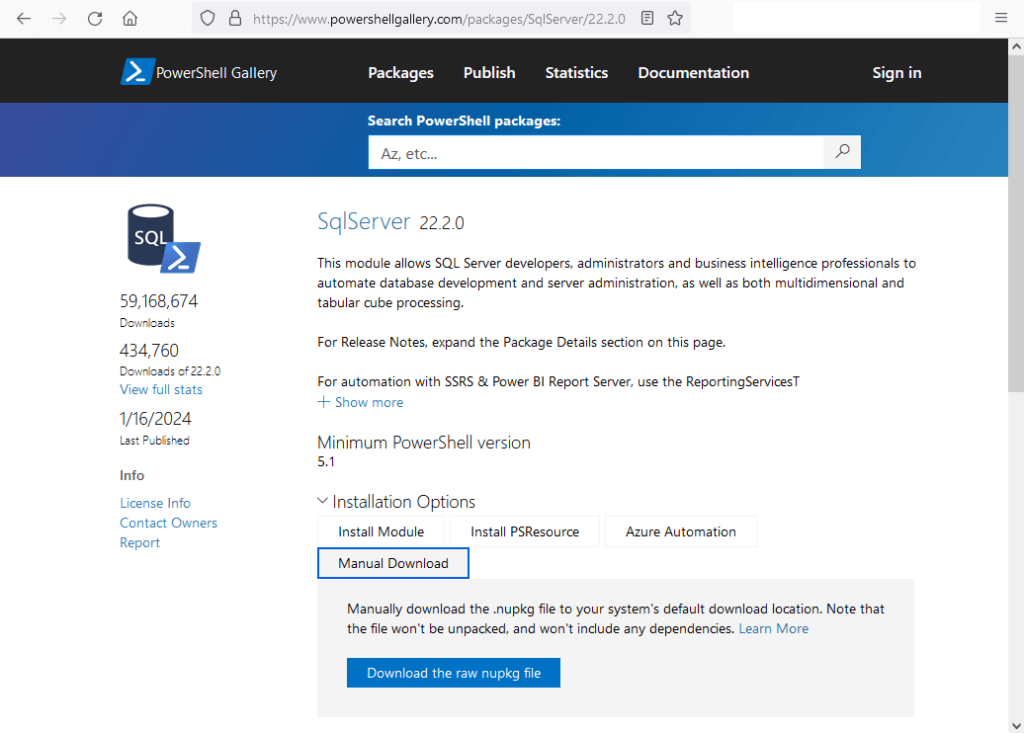Navigate to the Publish menu item
This screenshot has height=733, width=1024.
click(489, 72)
